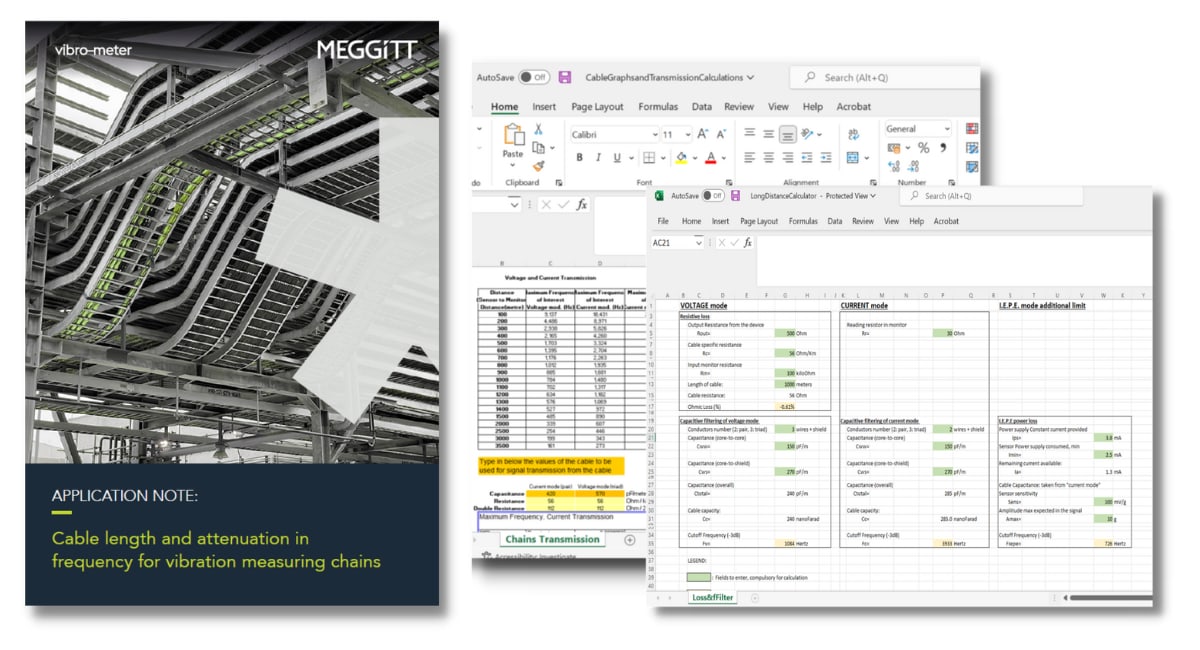Open Page Layout tab in CableGraphs window
This screenshot has width=1200, height=650.
point(597,107)
